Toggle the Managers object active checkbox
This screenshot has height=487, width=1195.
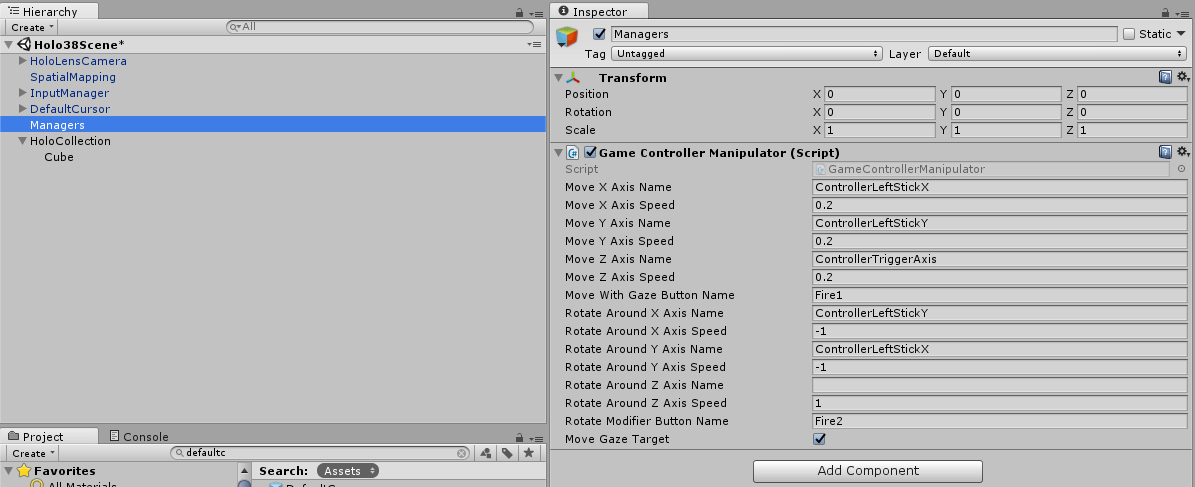point(600,34)
